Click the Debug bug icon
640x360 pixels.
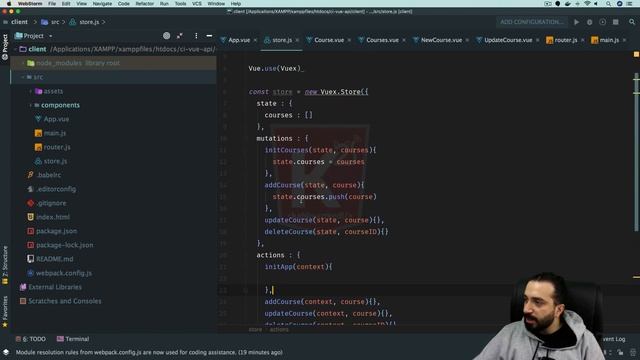pos(589,22)
